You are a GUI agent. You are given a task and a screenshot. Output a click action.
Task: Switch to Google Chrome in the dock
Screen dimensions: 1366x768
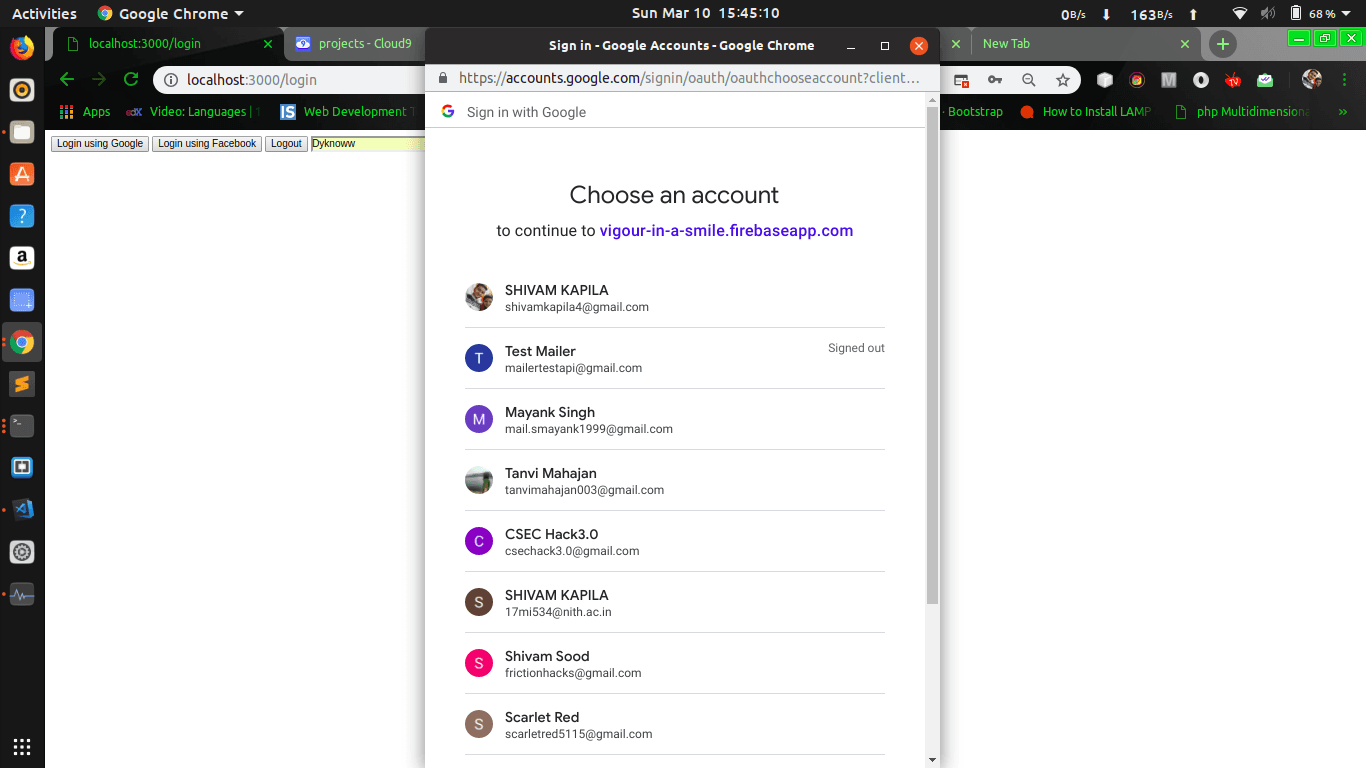click(x=22, y=342)
